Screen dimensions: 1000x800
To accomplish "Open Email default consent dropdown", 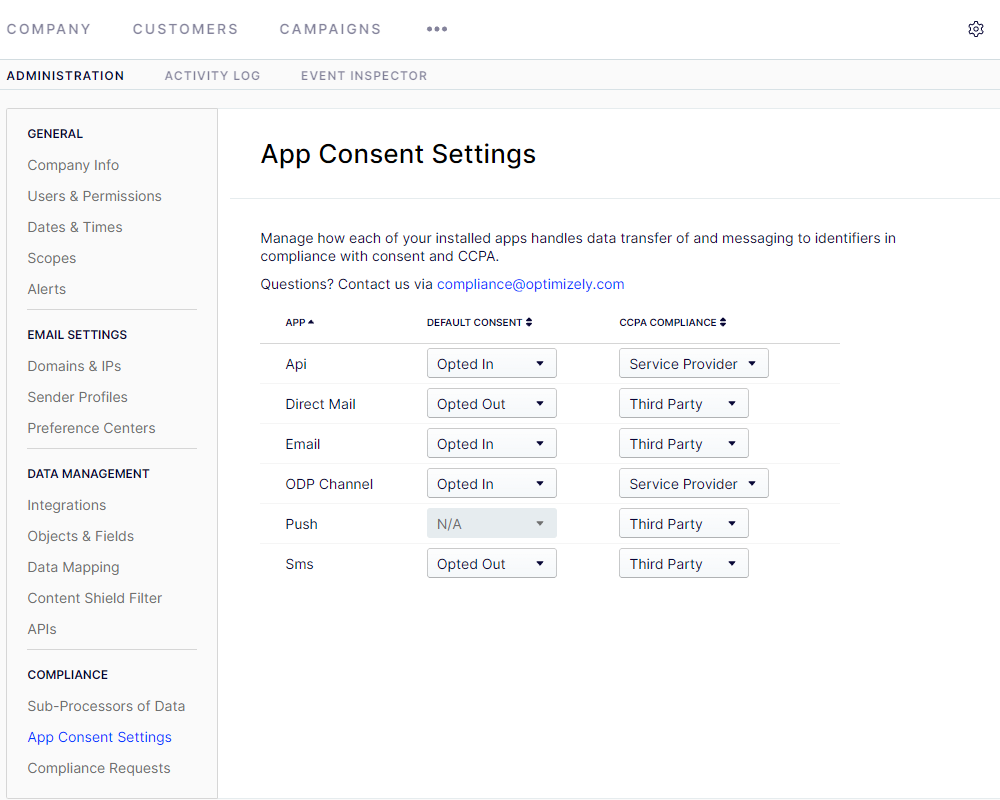I will click(492, 444).
